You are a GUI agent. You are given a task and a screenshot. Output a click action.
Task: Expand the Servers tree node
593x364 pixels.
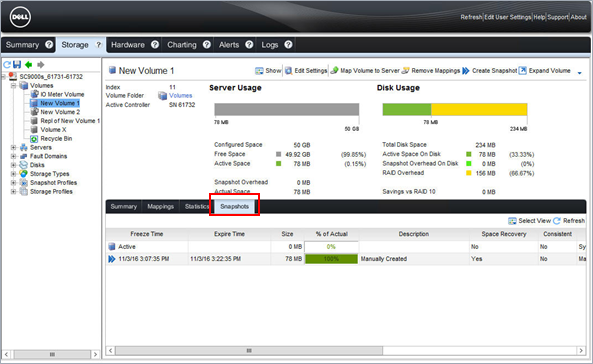click(13, 148)
